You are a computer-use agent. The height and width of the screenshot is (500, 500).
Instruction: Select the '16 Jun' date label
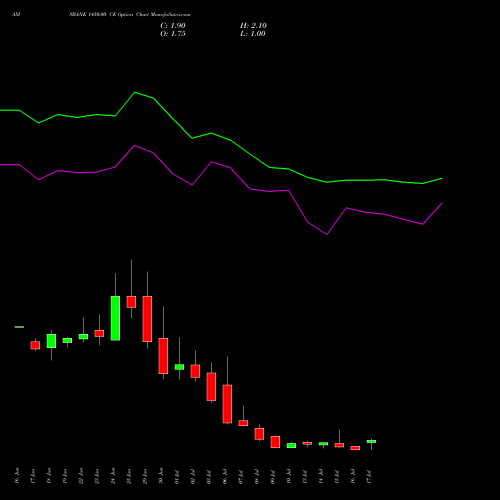pyautogui.click(x=17, y=476)
